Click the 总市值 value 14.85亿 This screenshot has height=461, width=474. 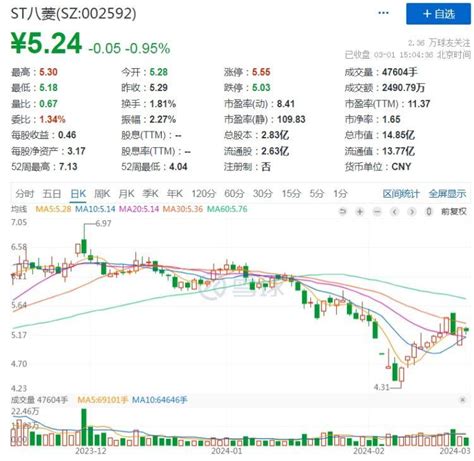(399, 135)
